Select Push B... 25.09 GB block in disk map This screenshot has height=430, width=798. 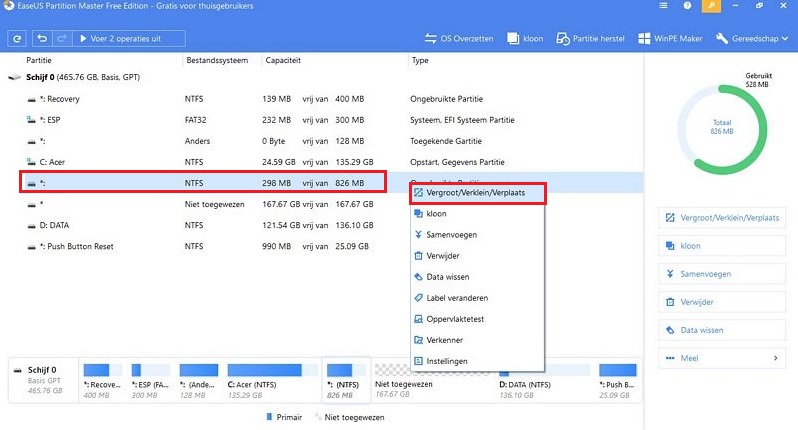(617, 381)
